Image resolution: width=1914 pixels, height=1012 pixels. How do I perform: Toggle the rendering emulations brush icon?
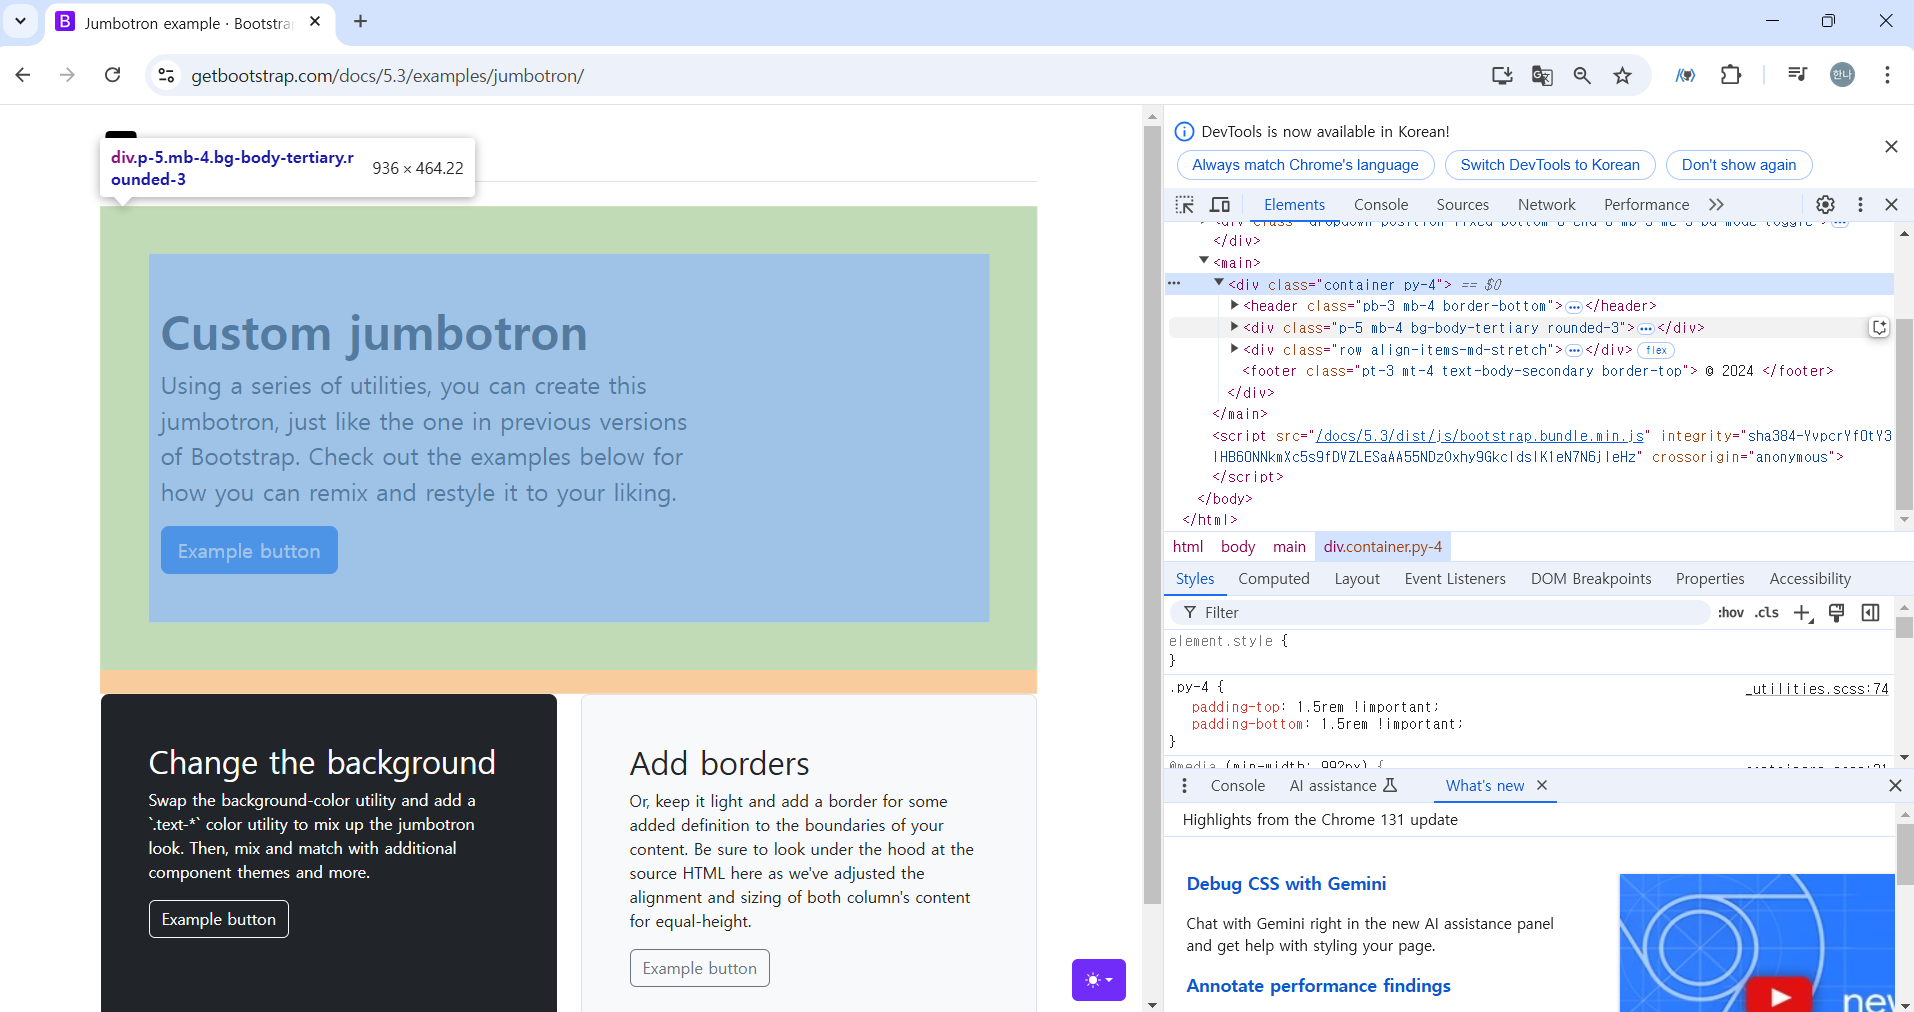pyautogui.click(x=1836, y=613)
